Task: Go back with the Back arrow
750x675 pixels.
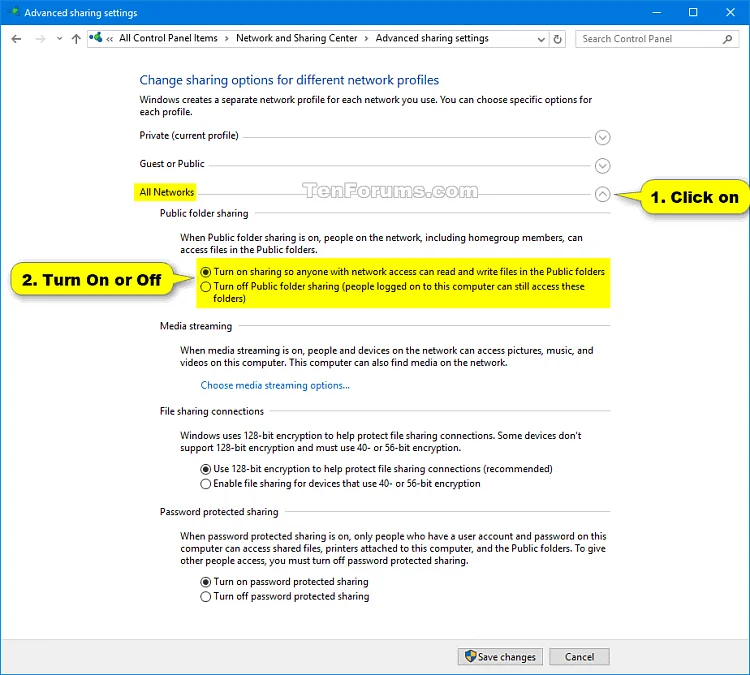Action: pos(16,39)
